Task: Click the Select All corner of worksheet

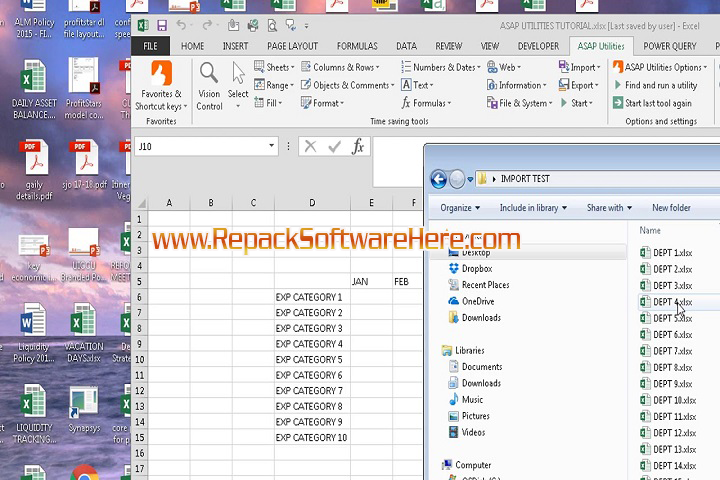Action: pos(141,203)
